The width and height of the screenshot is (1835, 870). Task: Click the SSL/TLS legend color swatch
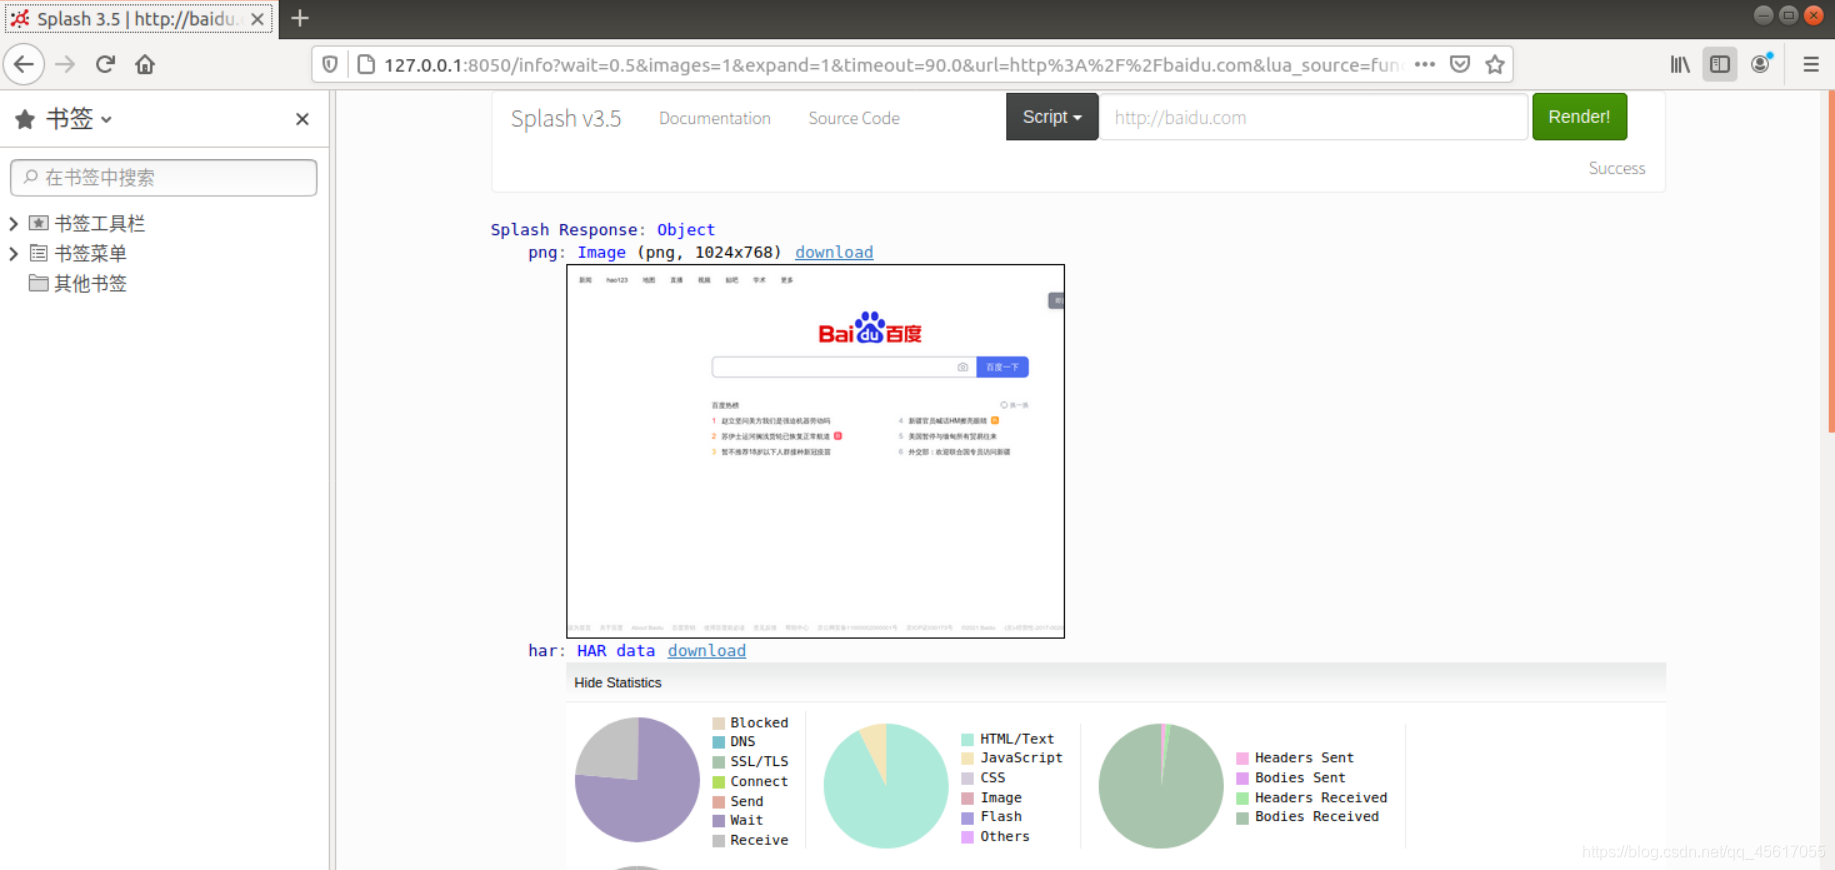[x=719, y=762]
